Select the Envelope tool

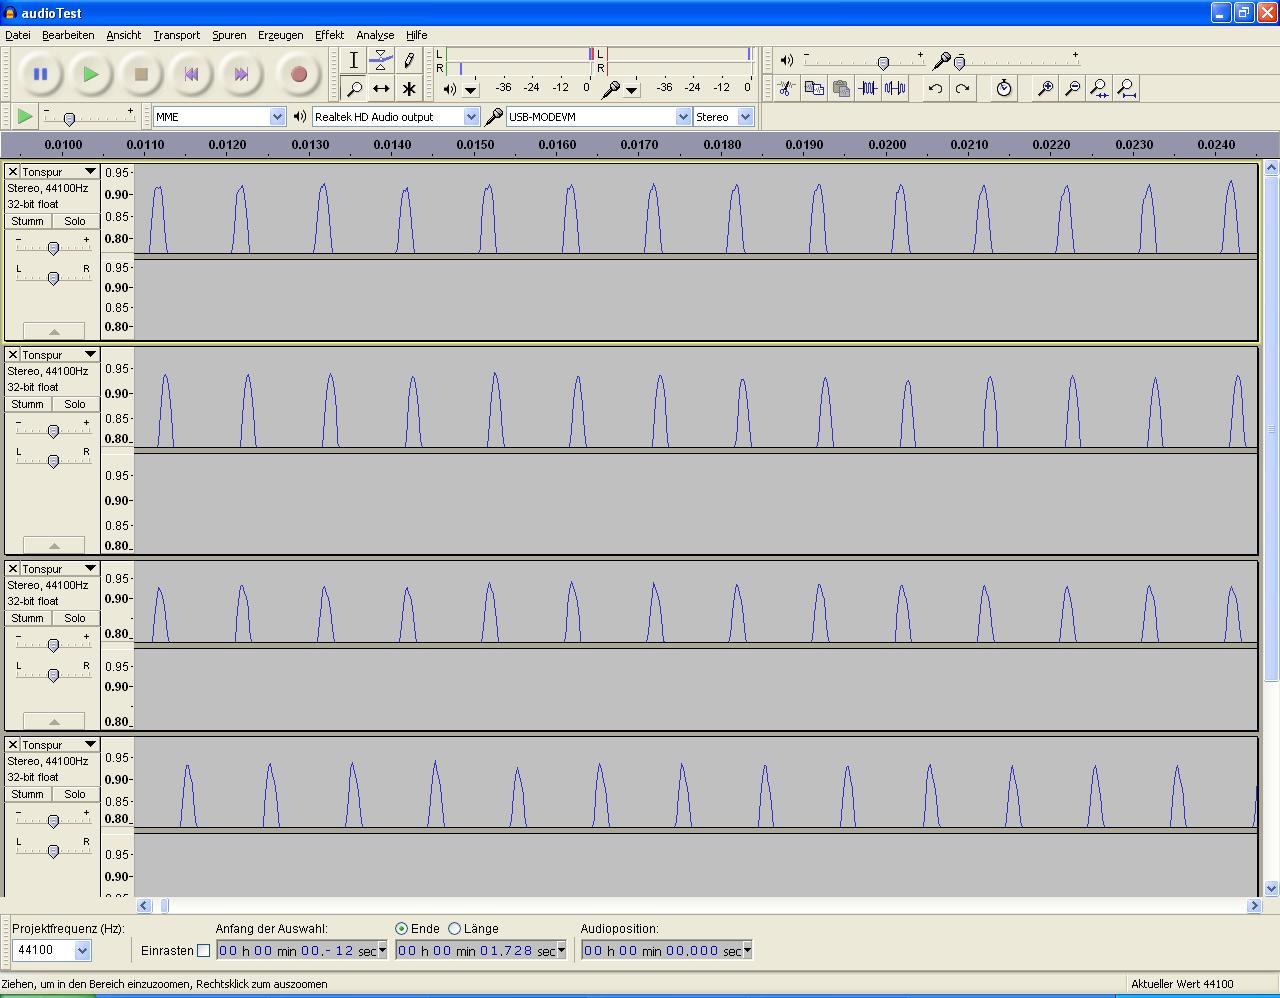(x=381, y=61)
